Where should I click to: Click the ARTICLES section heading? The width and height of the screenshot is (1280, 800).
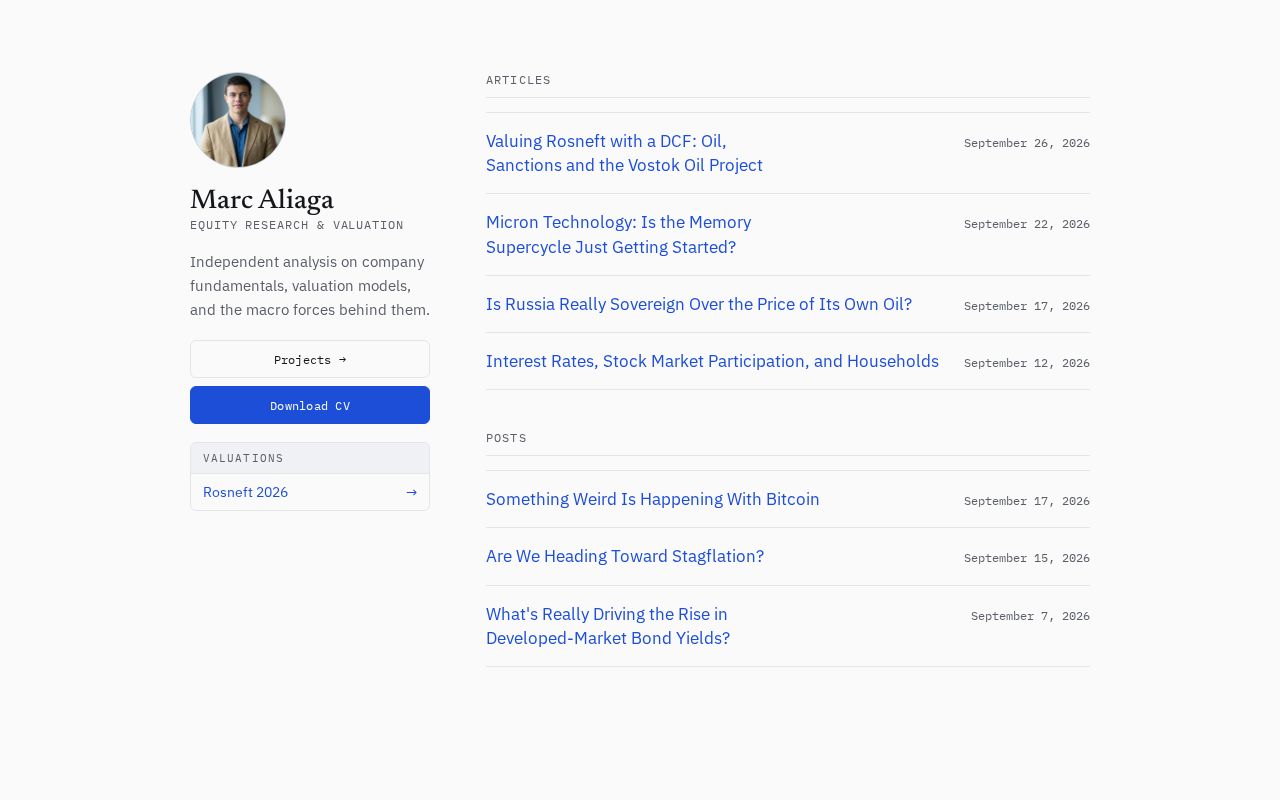coord(518,80)
